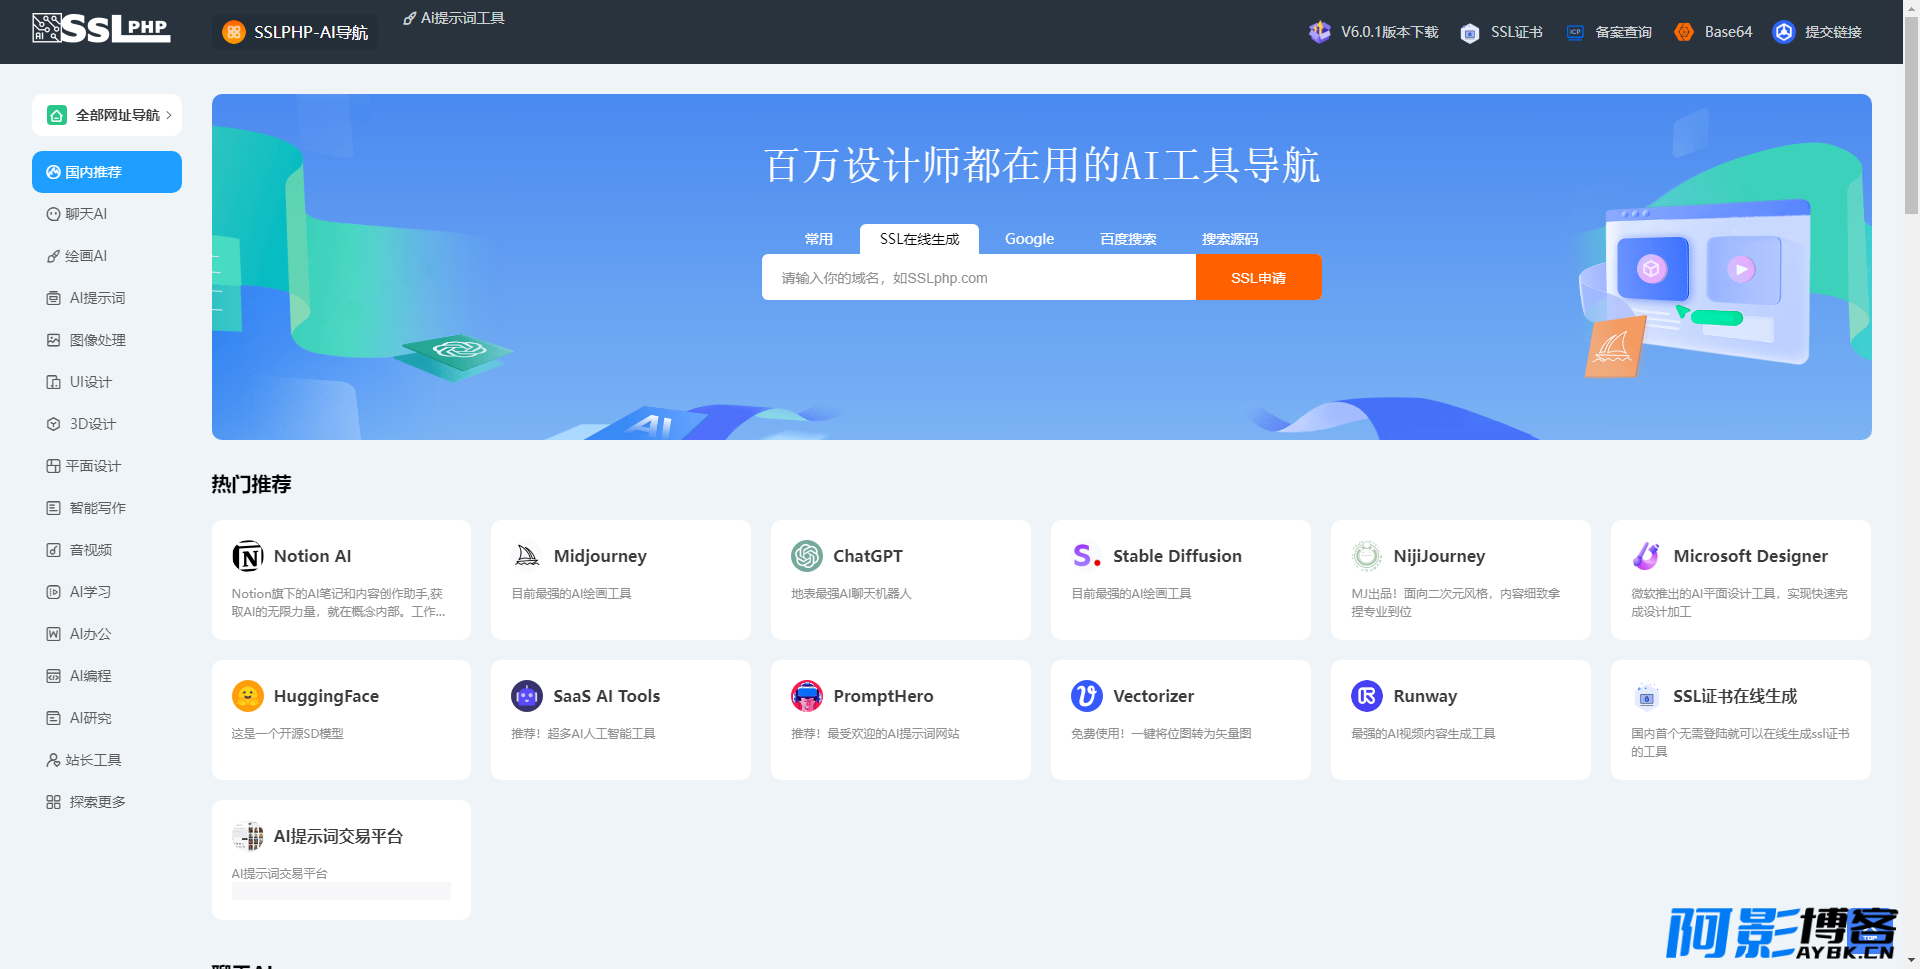This screenshot has width=1920, height=969.
Task: Click the orange SSL申请 button
Action: click(x=1258, y=277)
